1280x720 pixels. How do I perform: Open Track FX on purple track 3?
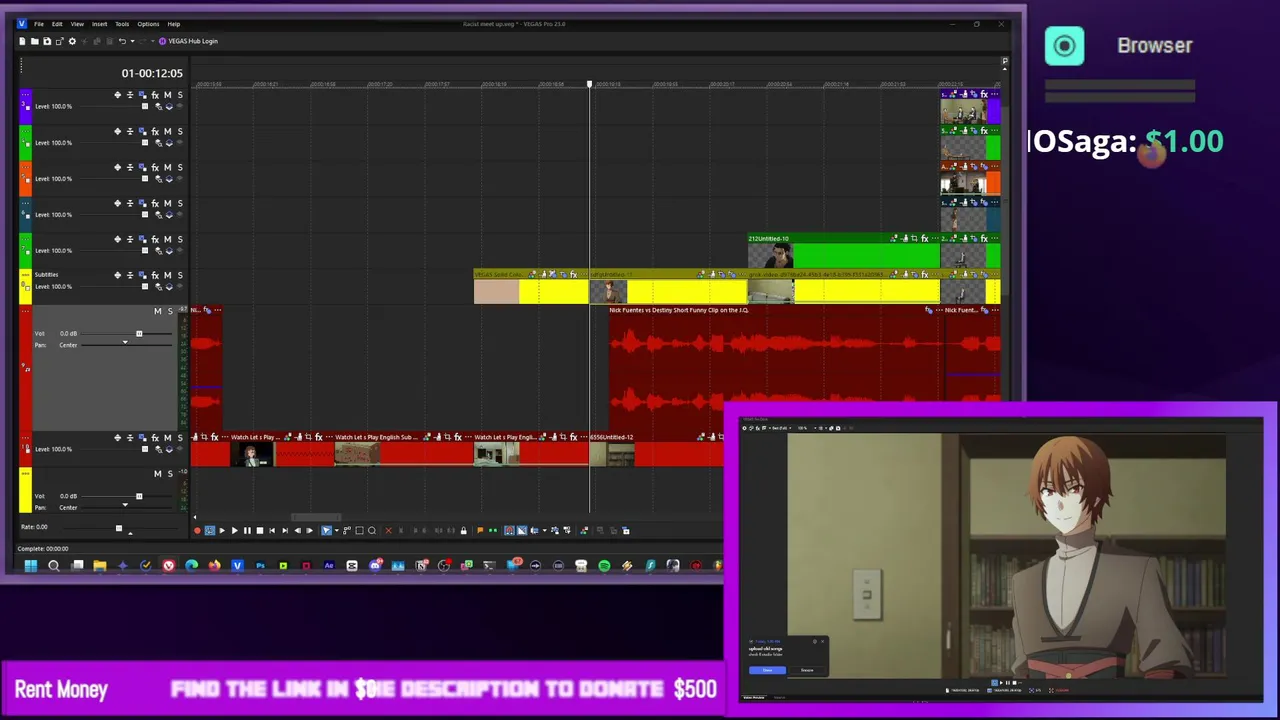(155, 95)
